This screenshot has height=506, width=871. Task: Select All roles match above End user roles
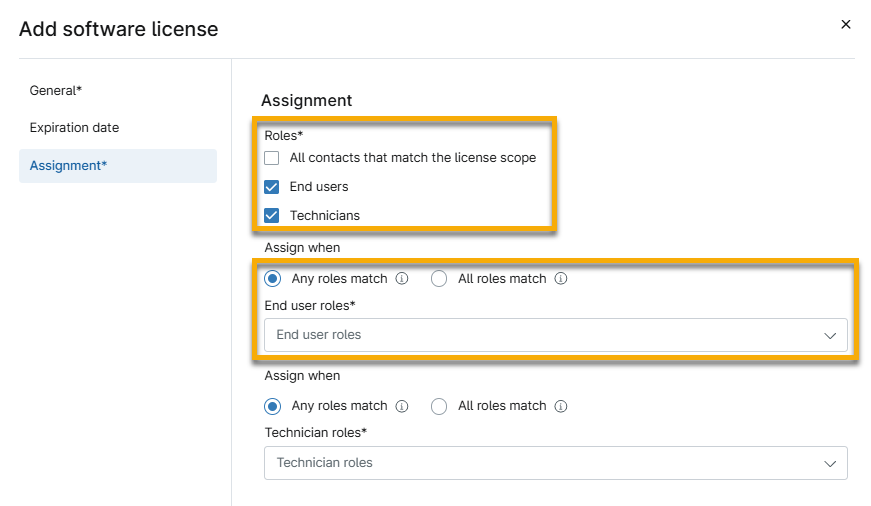[x=439, y=279]
